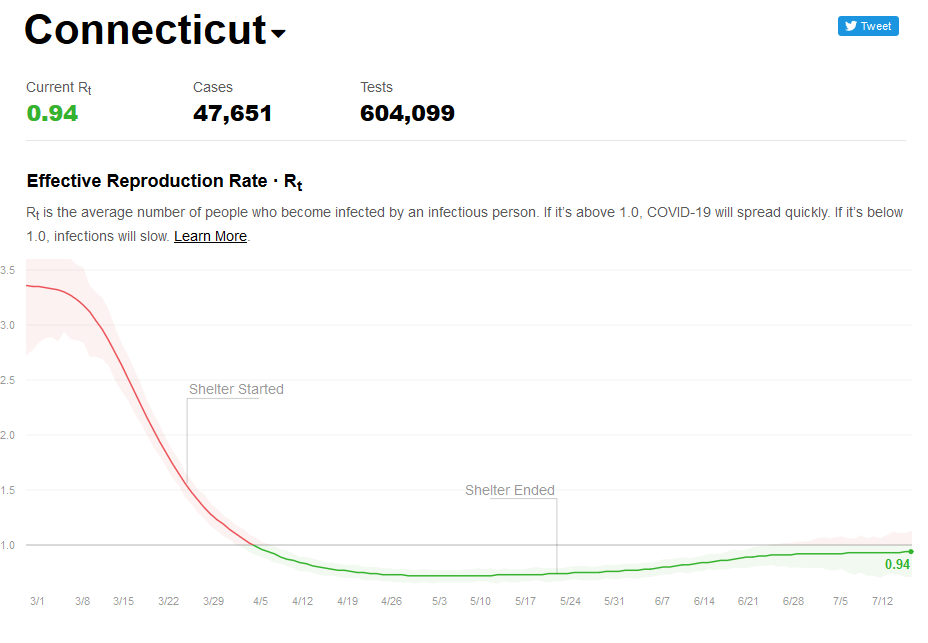Select the 7/12 date axis tick
This screenshot has height=643, width=928.
pyautogui.click(x=882, y=601)
